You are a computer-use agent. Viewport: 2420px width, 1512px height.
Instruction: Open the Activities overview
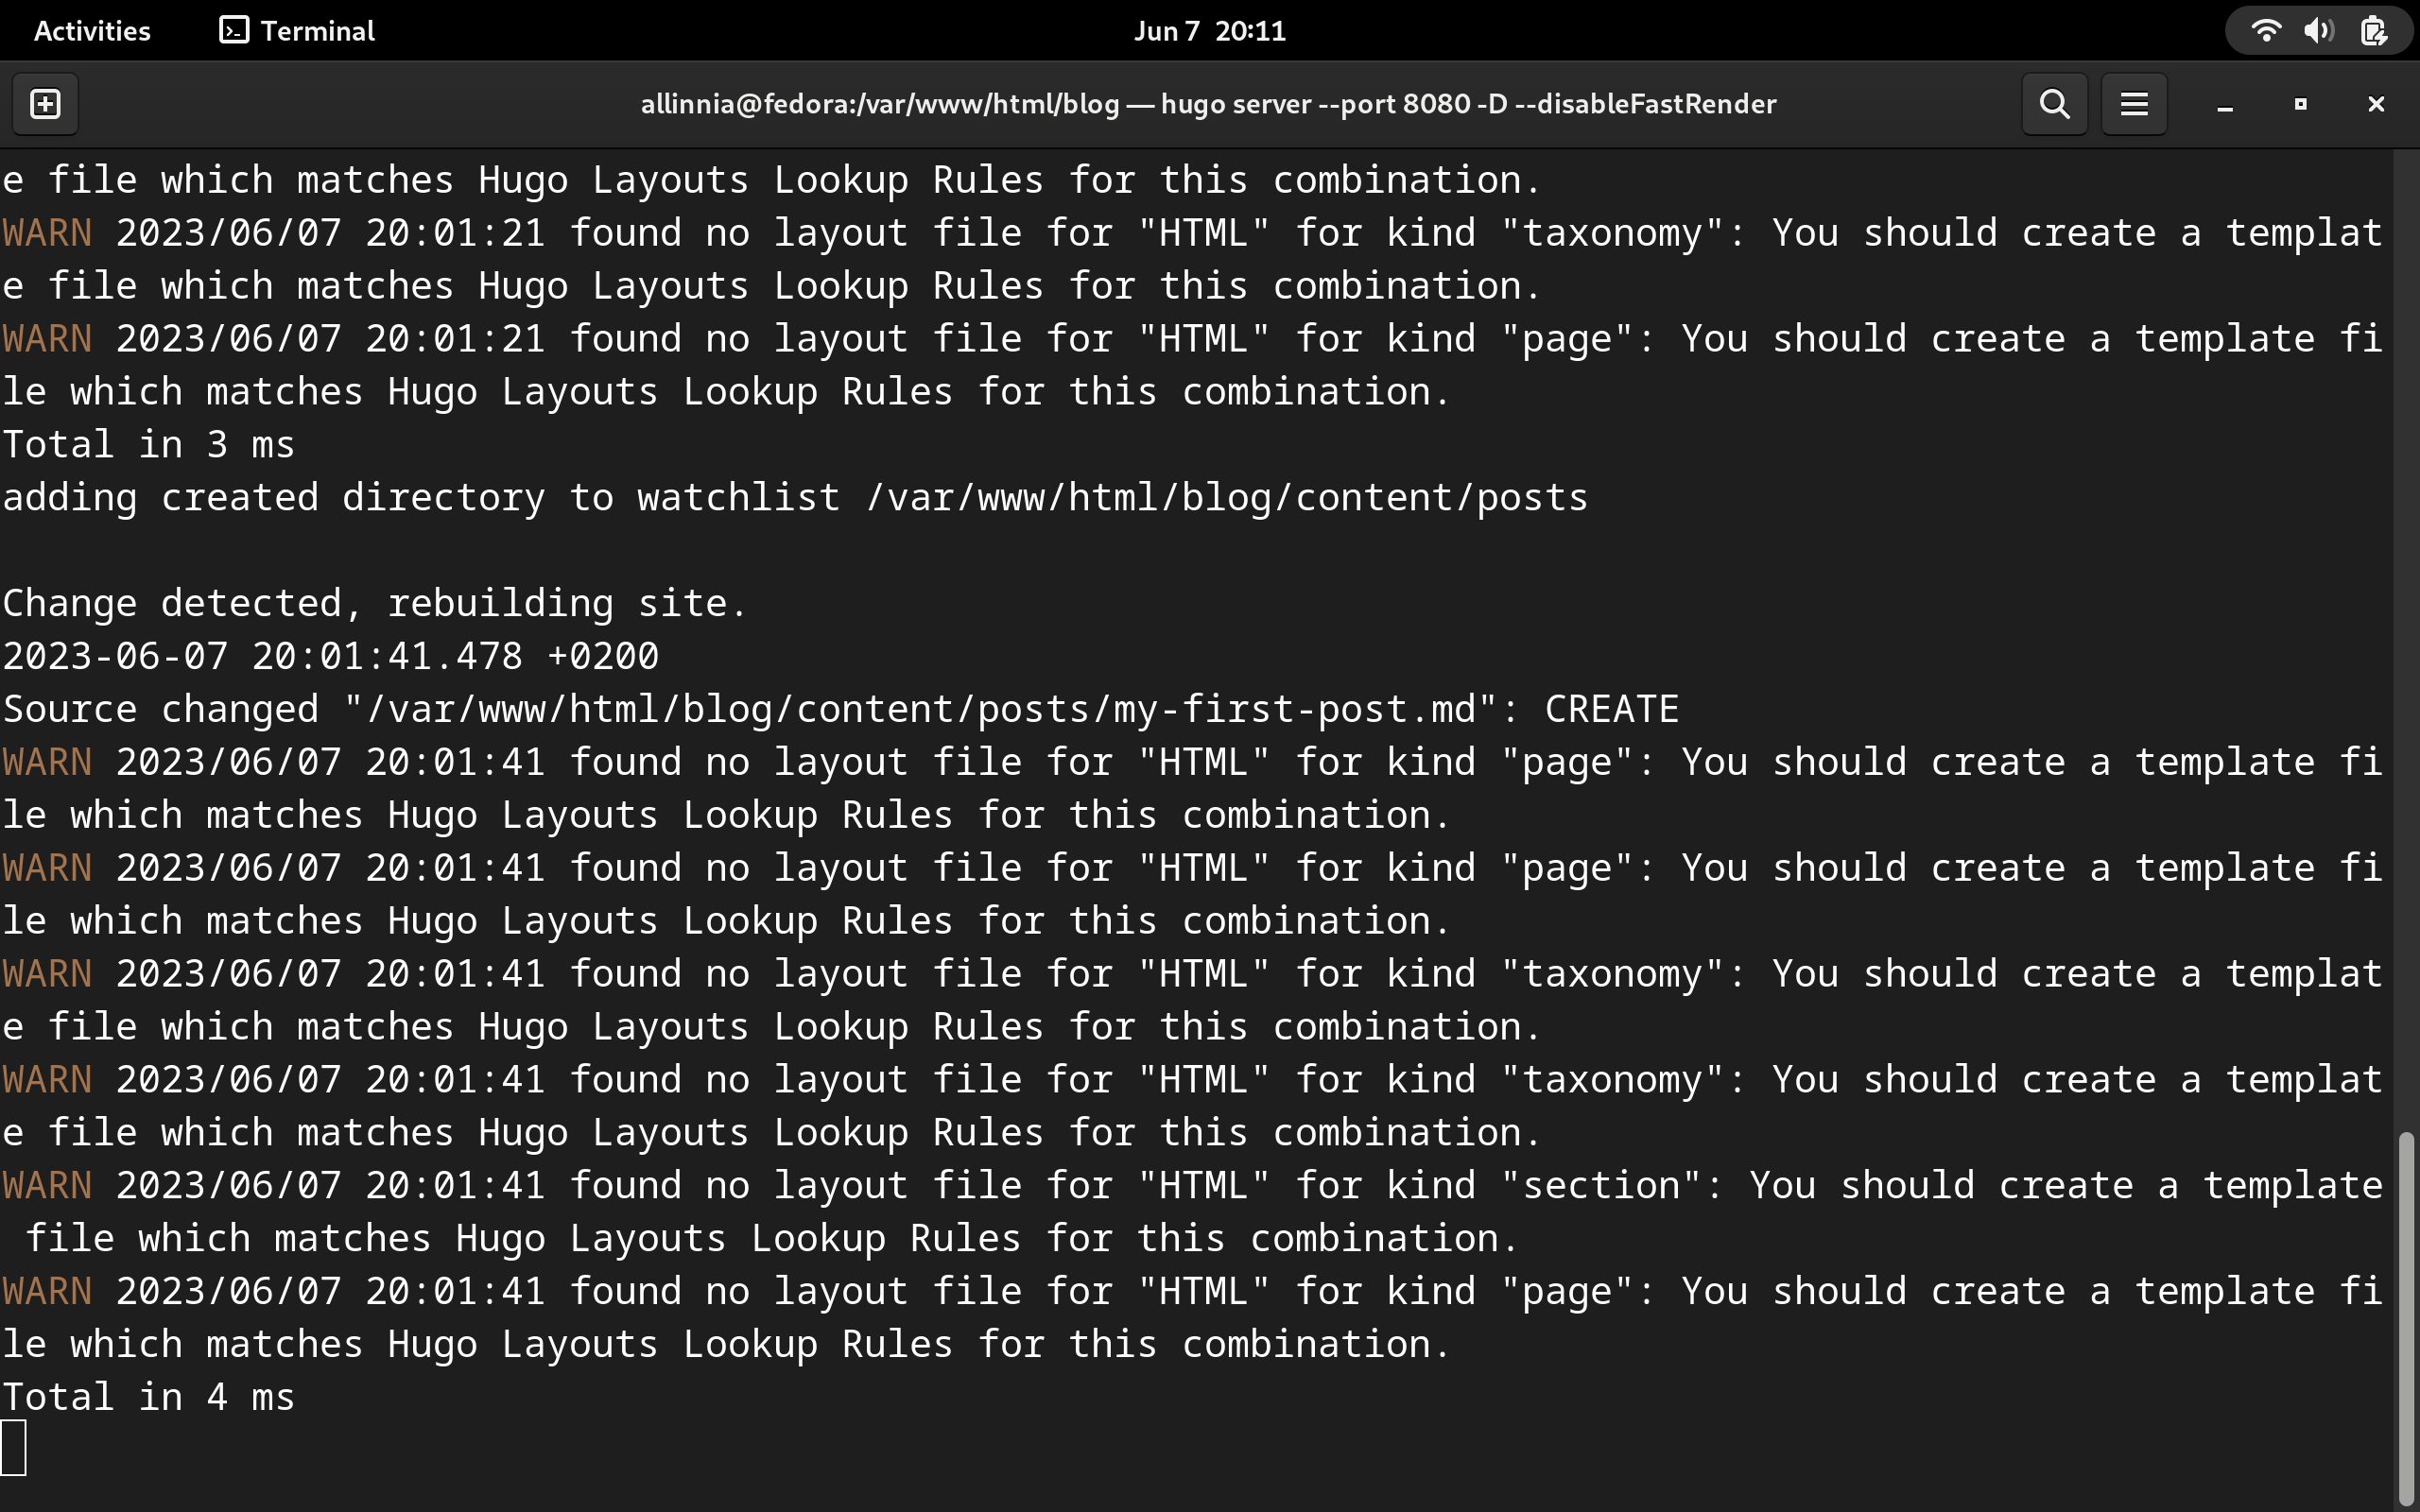[x=92, y=31]
